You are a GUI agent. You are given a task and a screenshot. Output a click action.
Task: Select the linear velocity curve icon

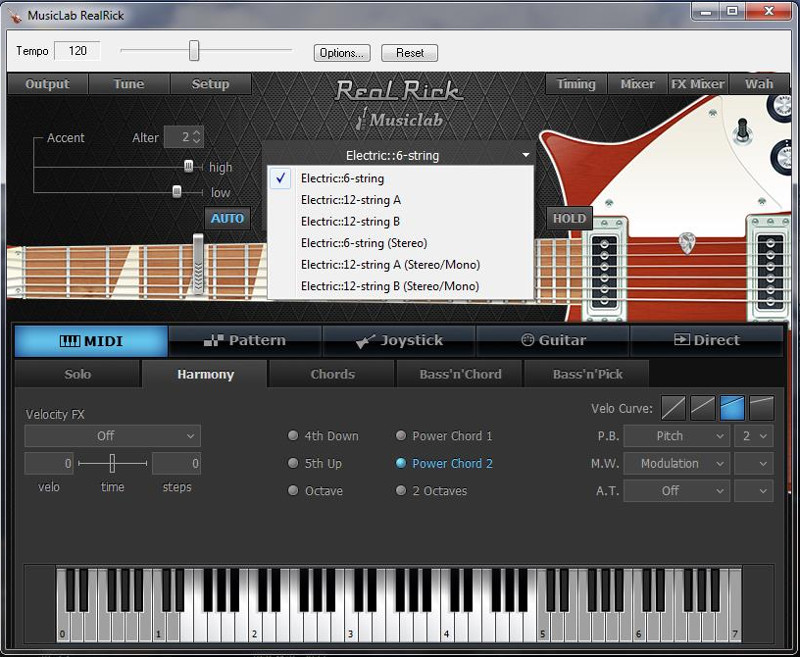pyautogui.click(x=673, y=408)
